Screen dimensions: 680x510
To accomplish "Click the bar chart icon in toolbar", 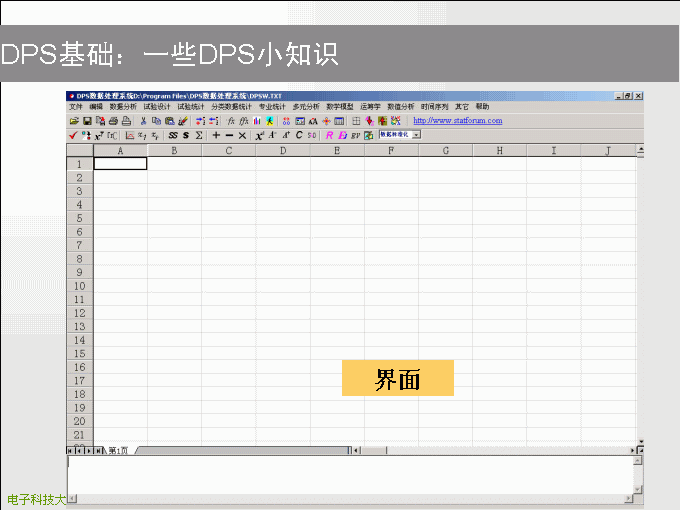I will click(257, 121).
